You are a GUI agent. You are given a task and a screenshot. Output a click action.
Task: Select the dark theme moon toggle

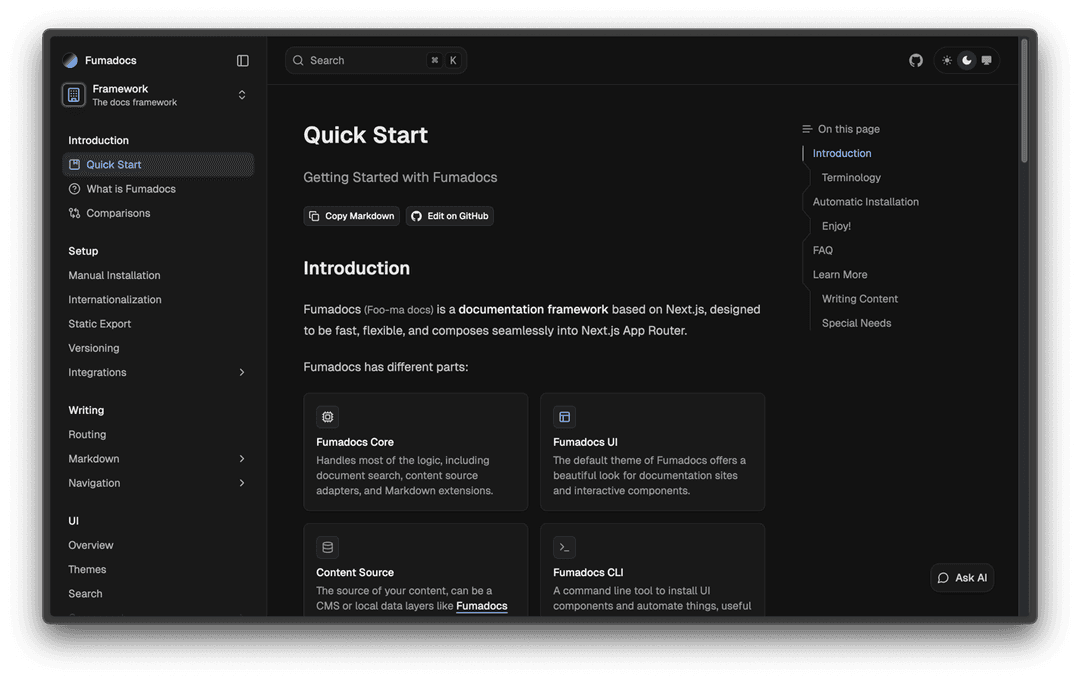tap(967, 61)
